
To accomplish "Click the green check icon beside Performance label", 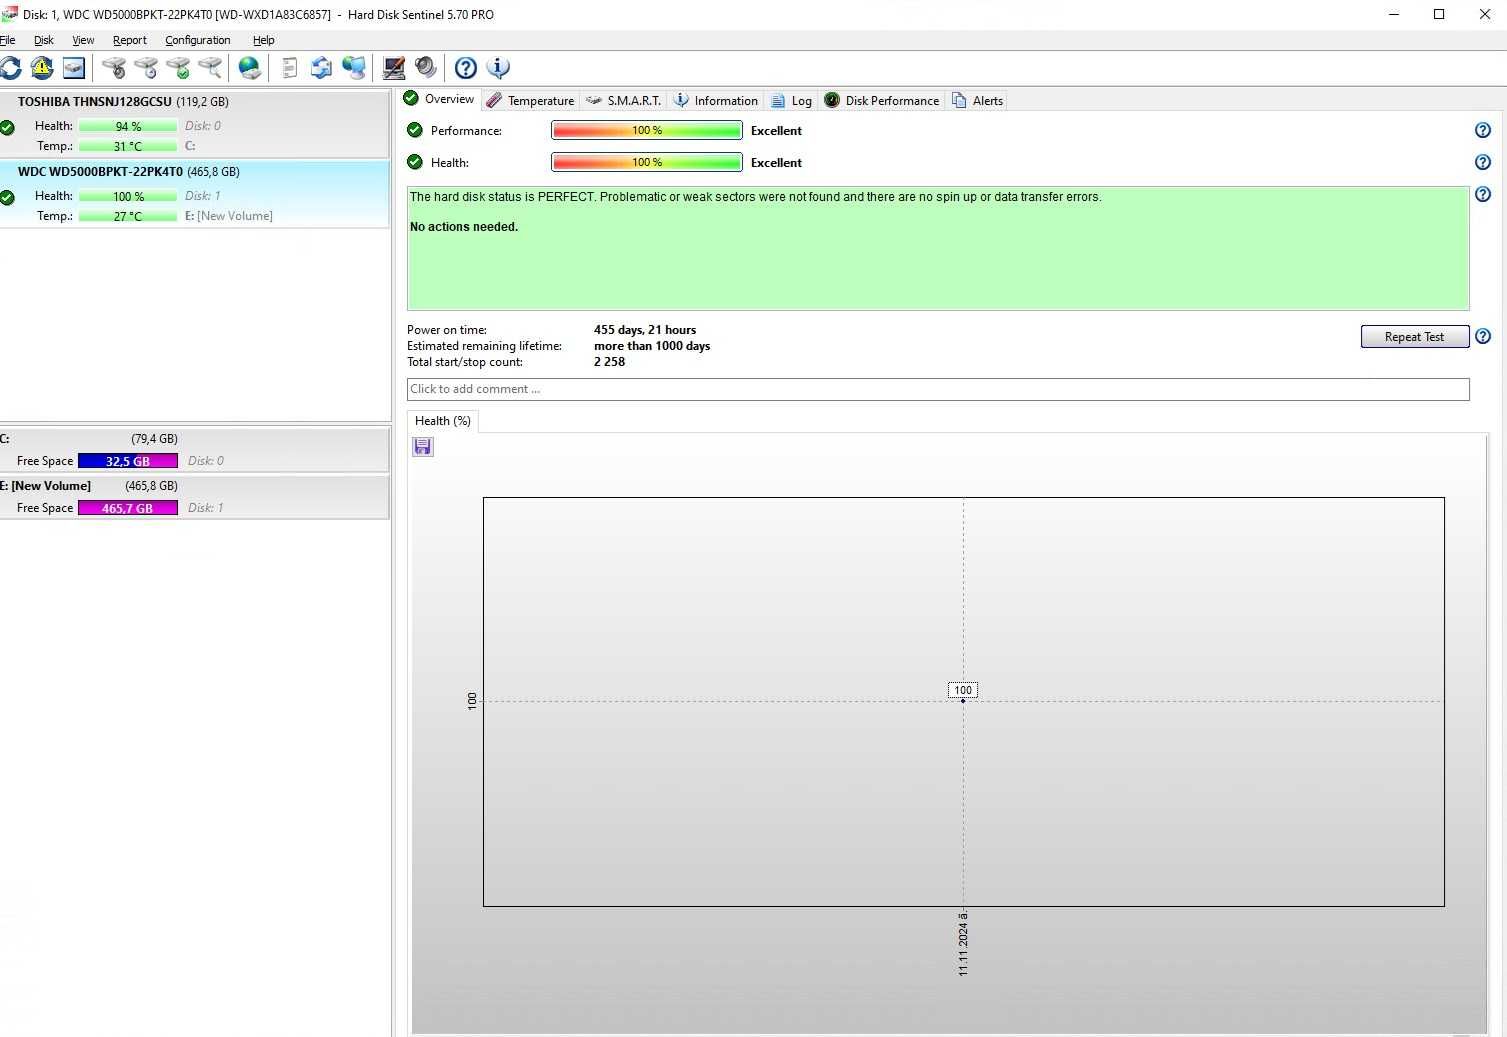I will click(x=415, y=130).
